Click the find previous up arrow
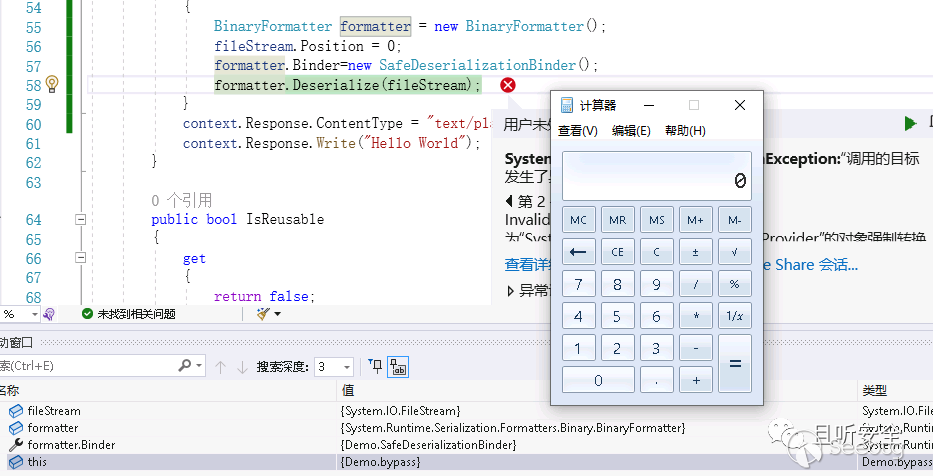 221,367
